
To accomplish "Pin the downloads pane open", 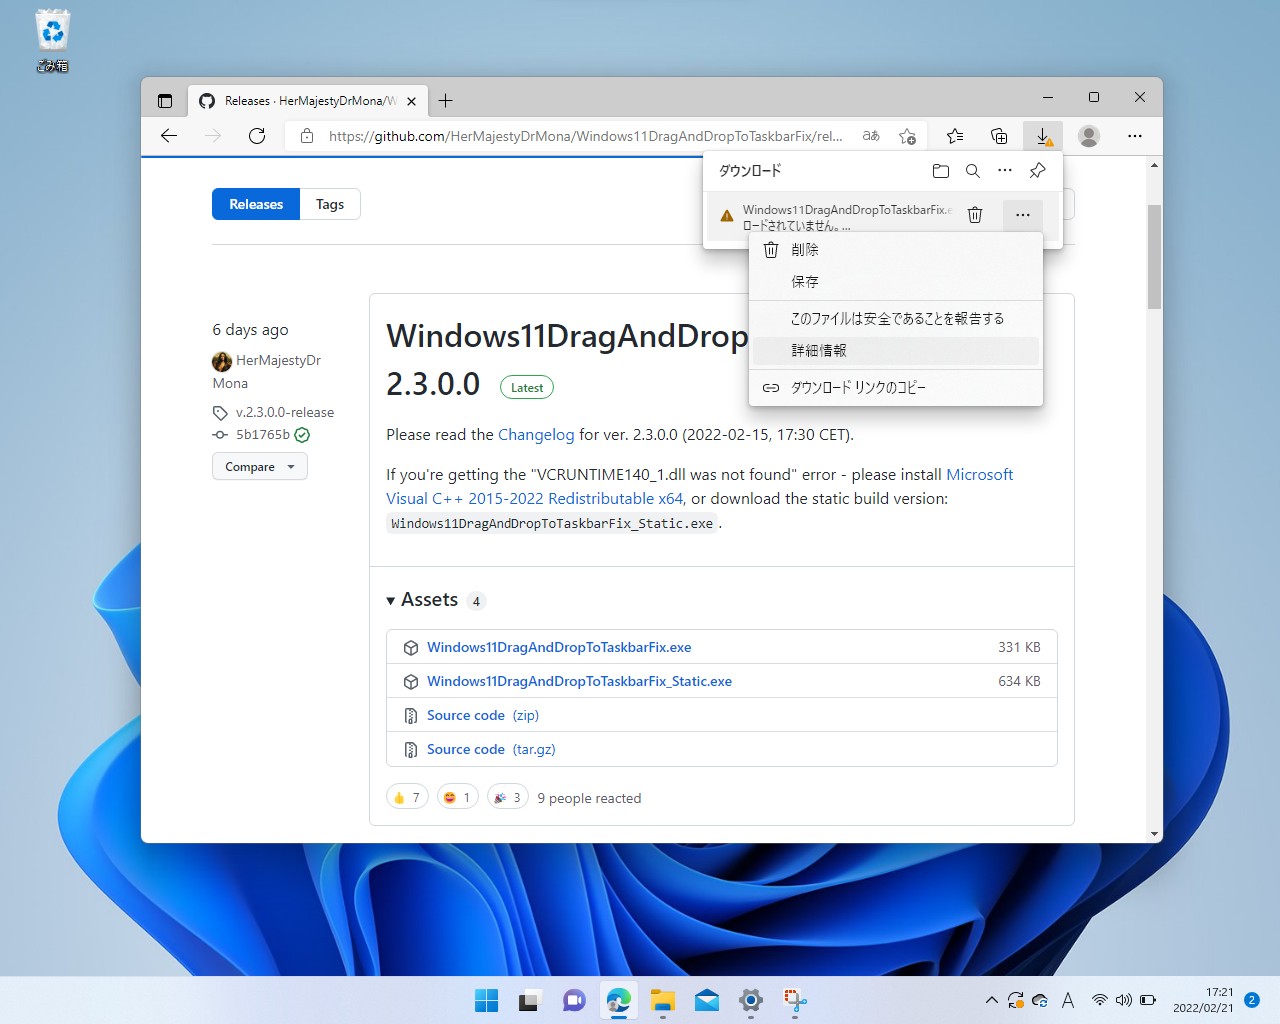I will 1037,170.
